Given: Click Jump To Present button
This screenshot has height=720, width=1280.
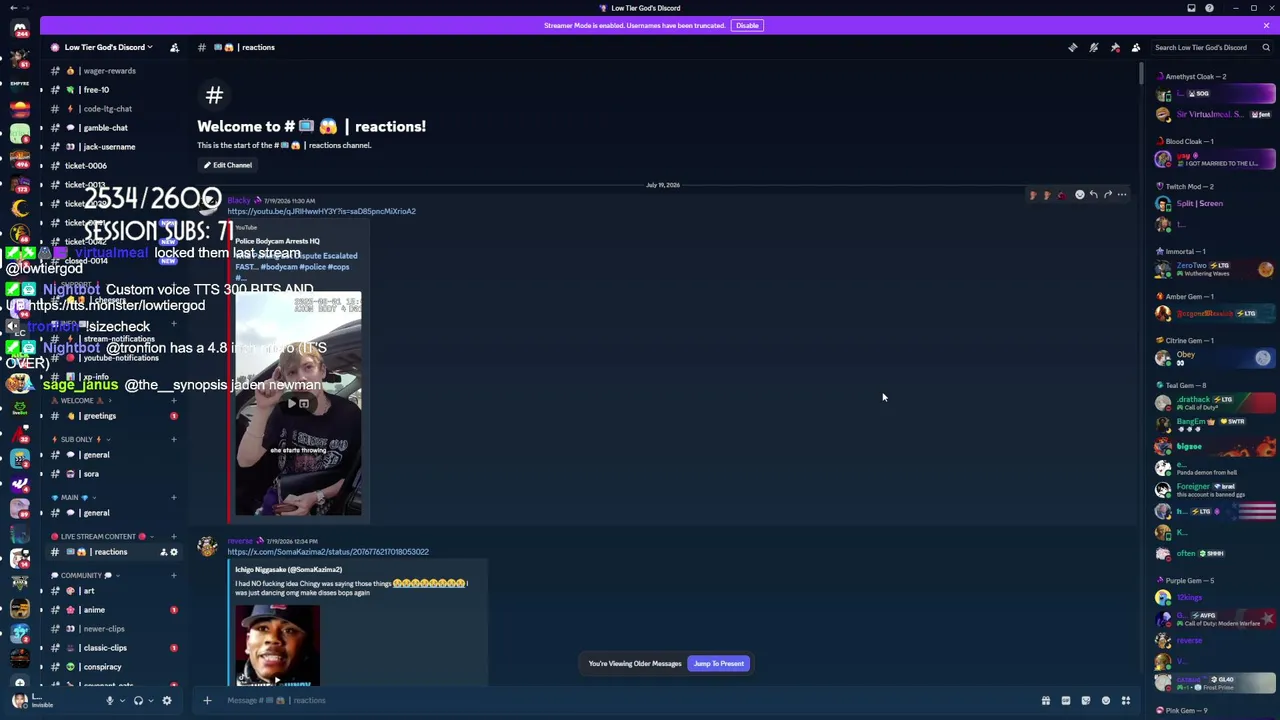Looking at the screenshot, I should [719, 664].
